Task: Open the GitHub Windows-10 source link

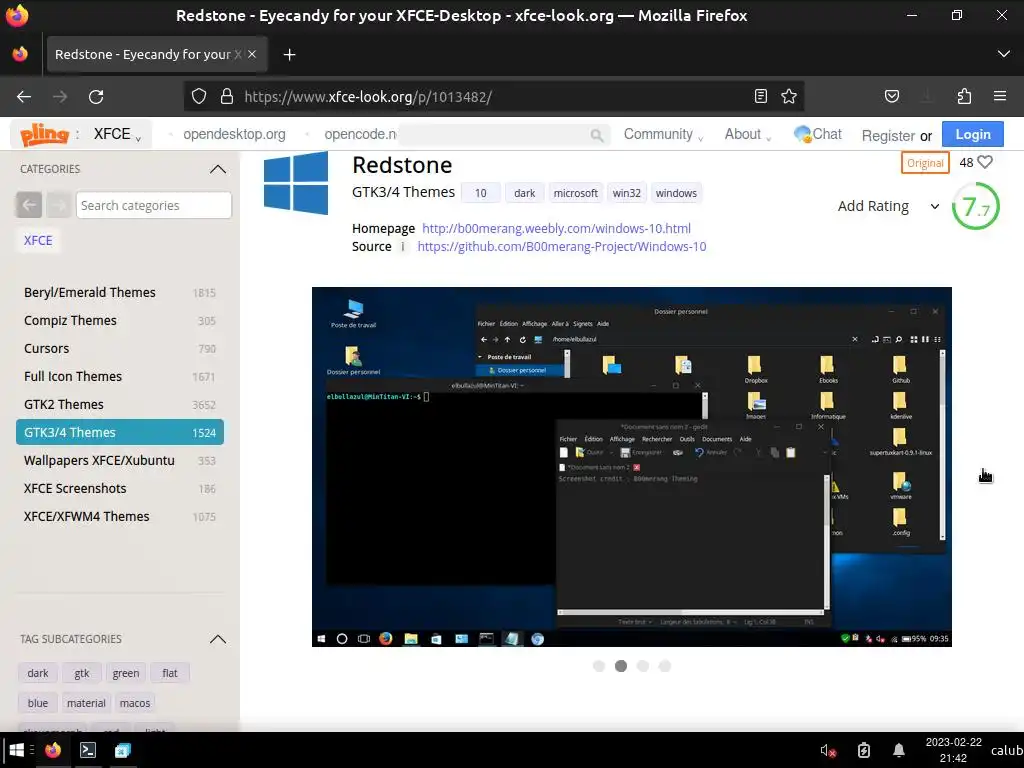Action: [562, 247]
